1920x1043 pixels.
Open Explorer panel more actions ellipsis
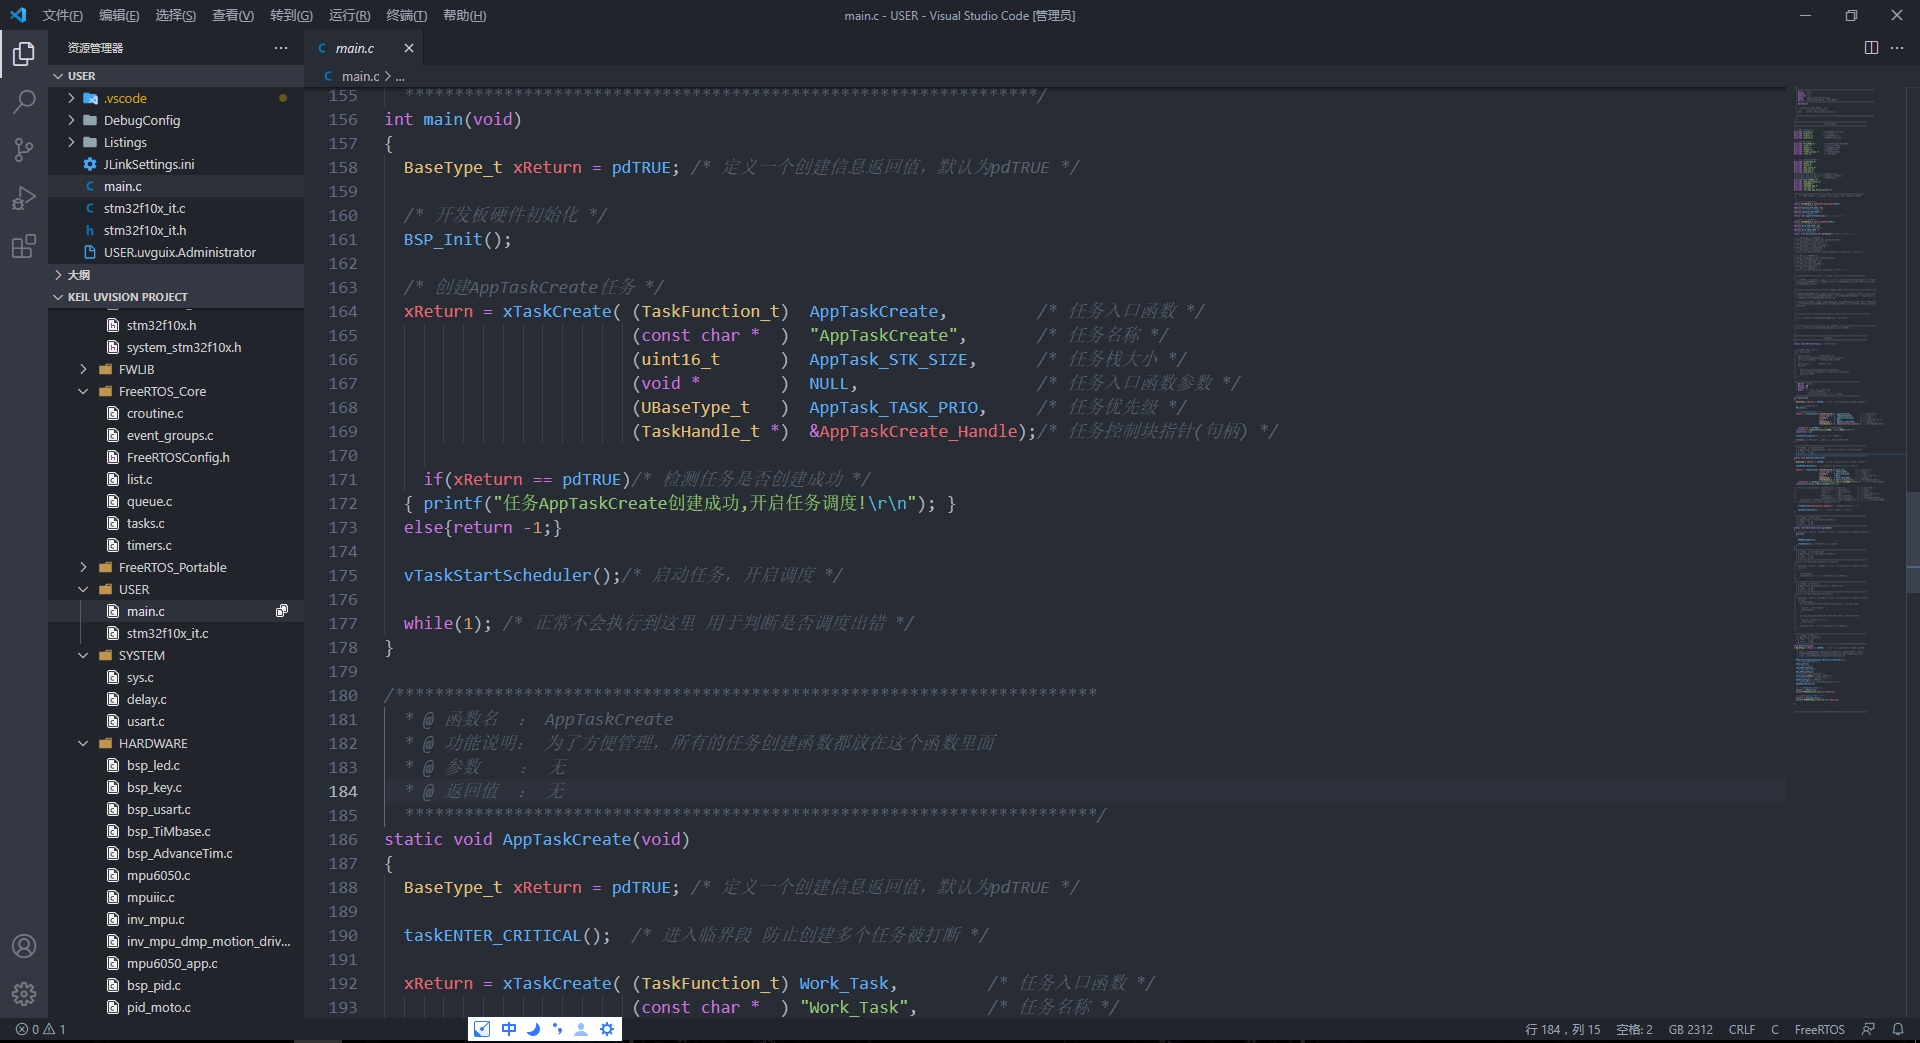281,48
